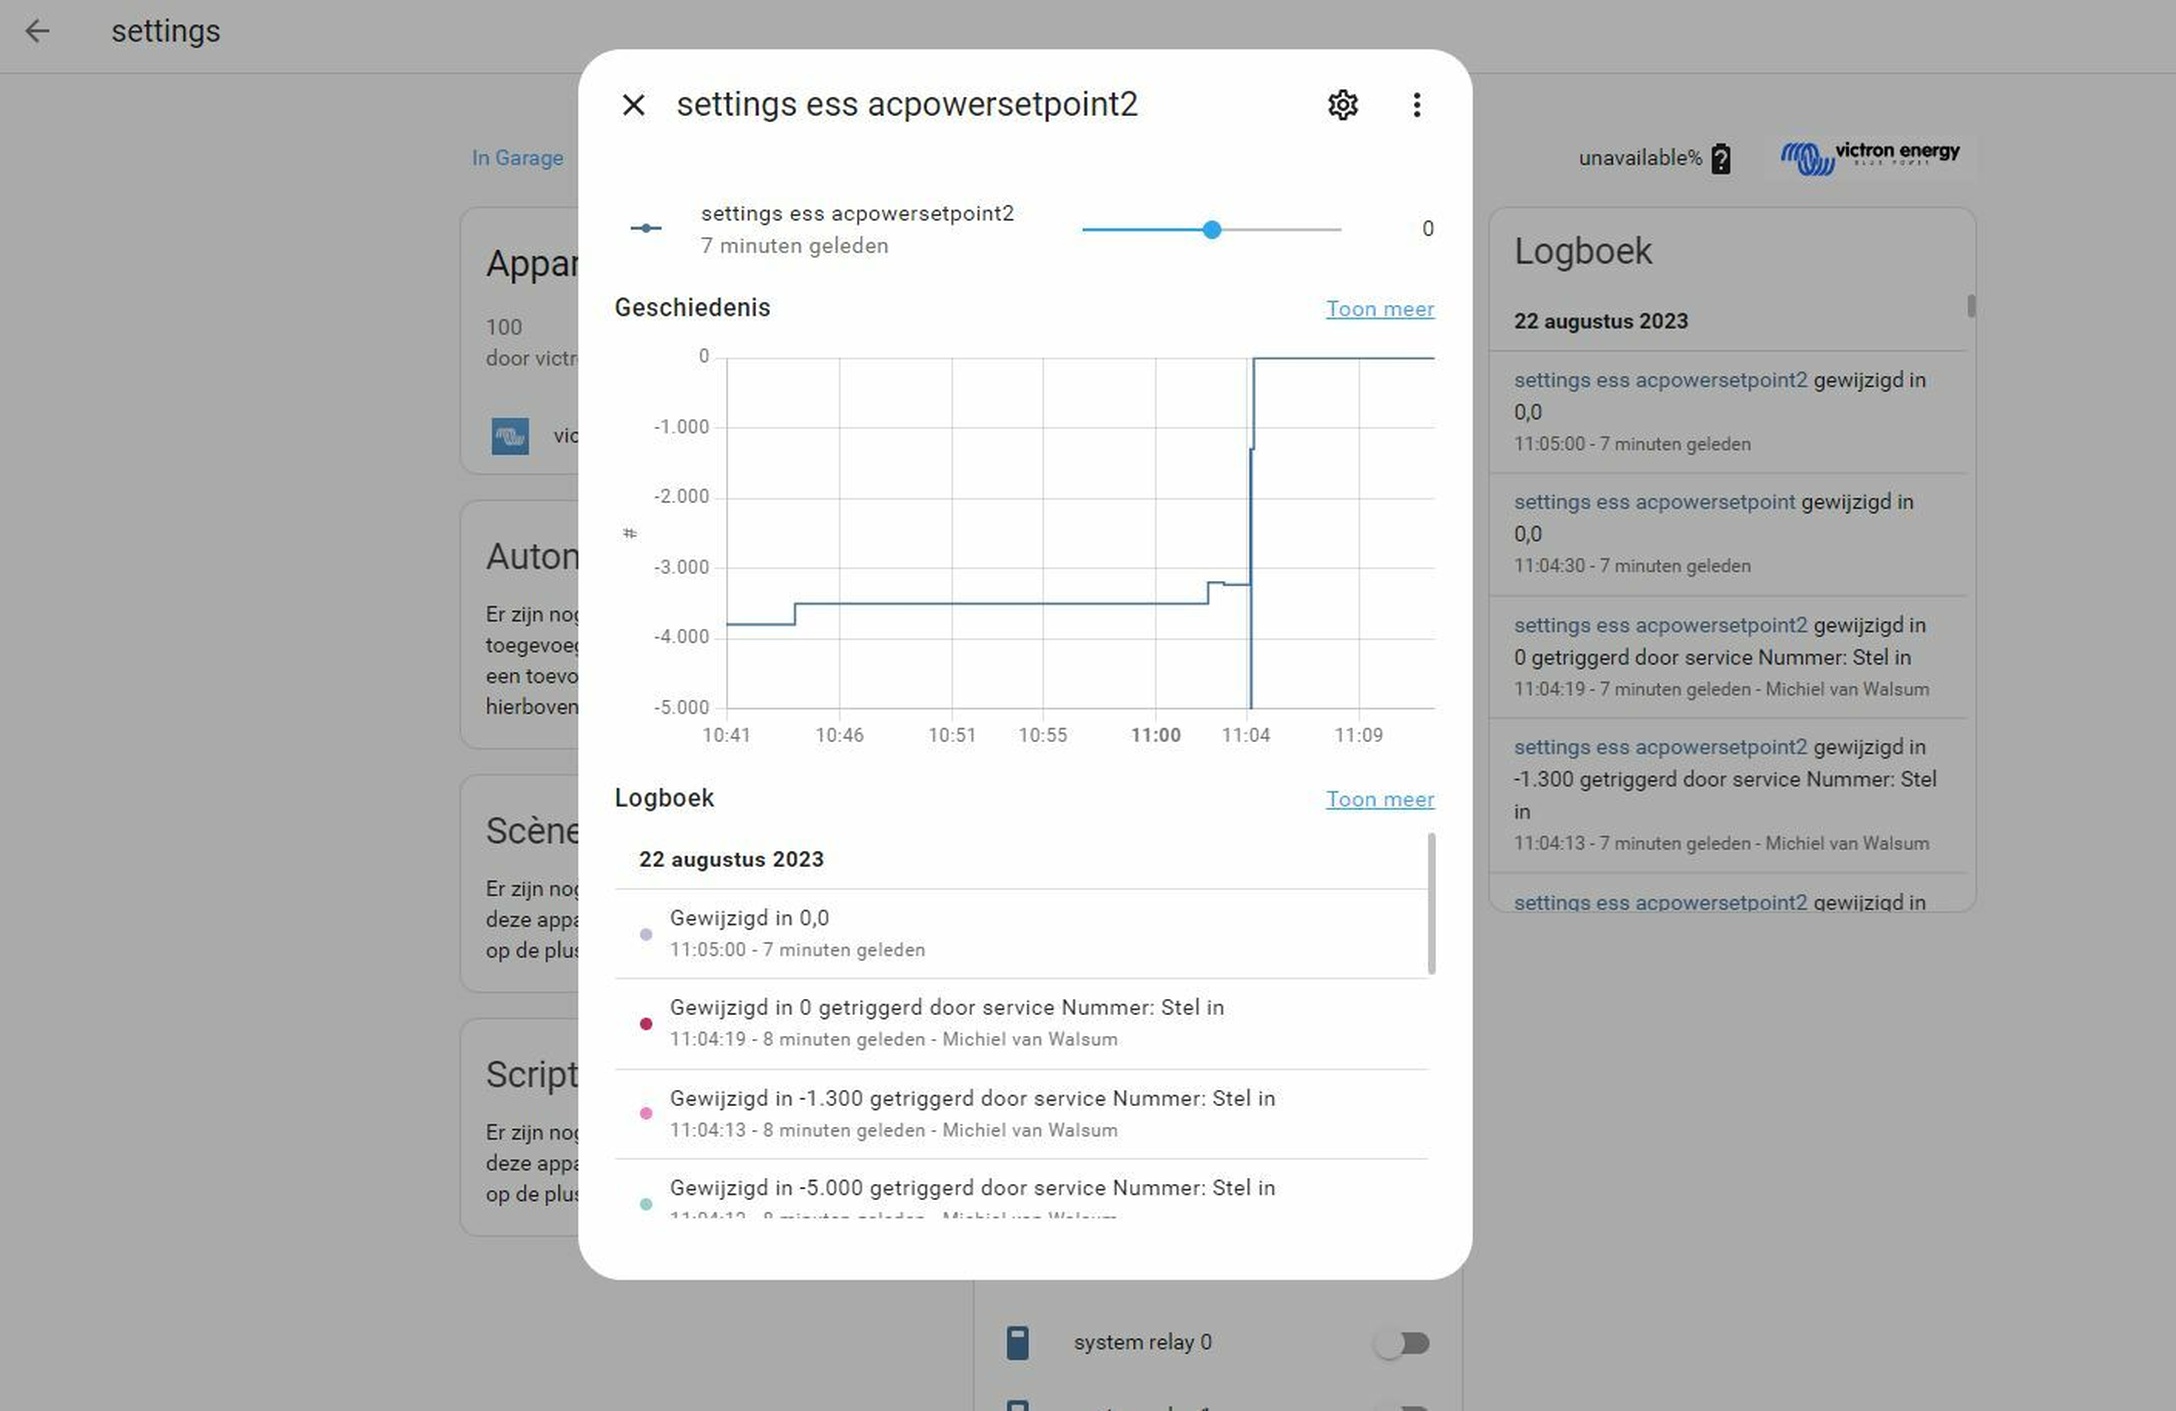Viewport: 2176px width, 1411px height.
Task: Open Toon meer next to Logboek
Action: click(1380, 799)
